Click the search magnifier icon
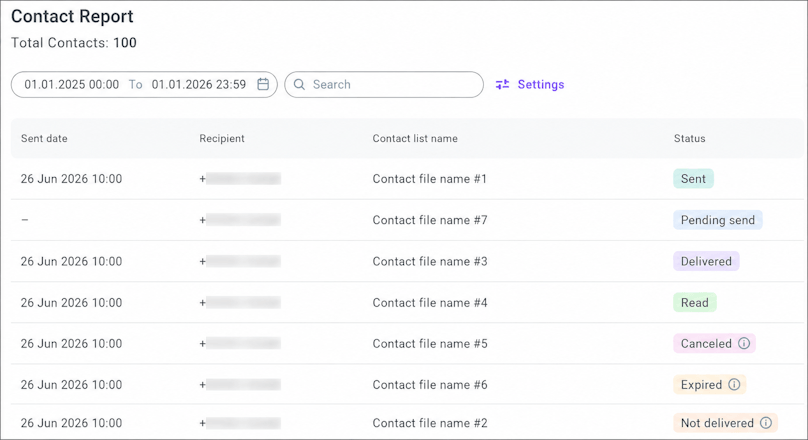The width and height of the screenshot is (808, 440). 299,84
